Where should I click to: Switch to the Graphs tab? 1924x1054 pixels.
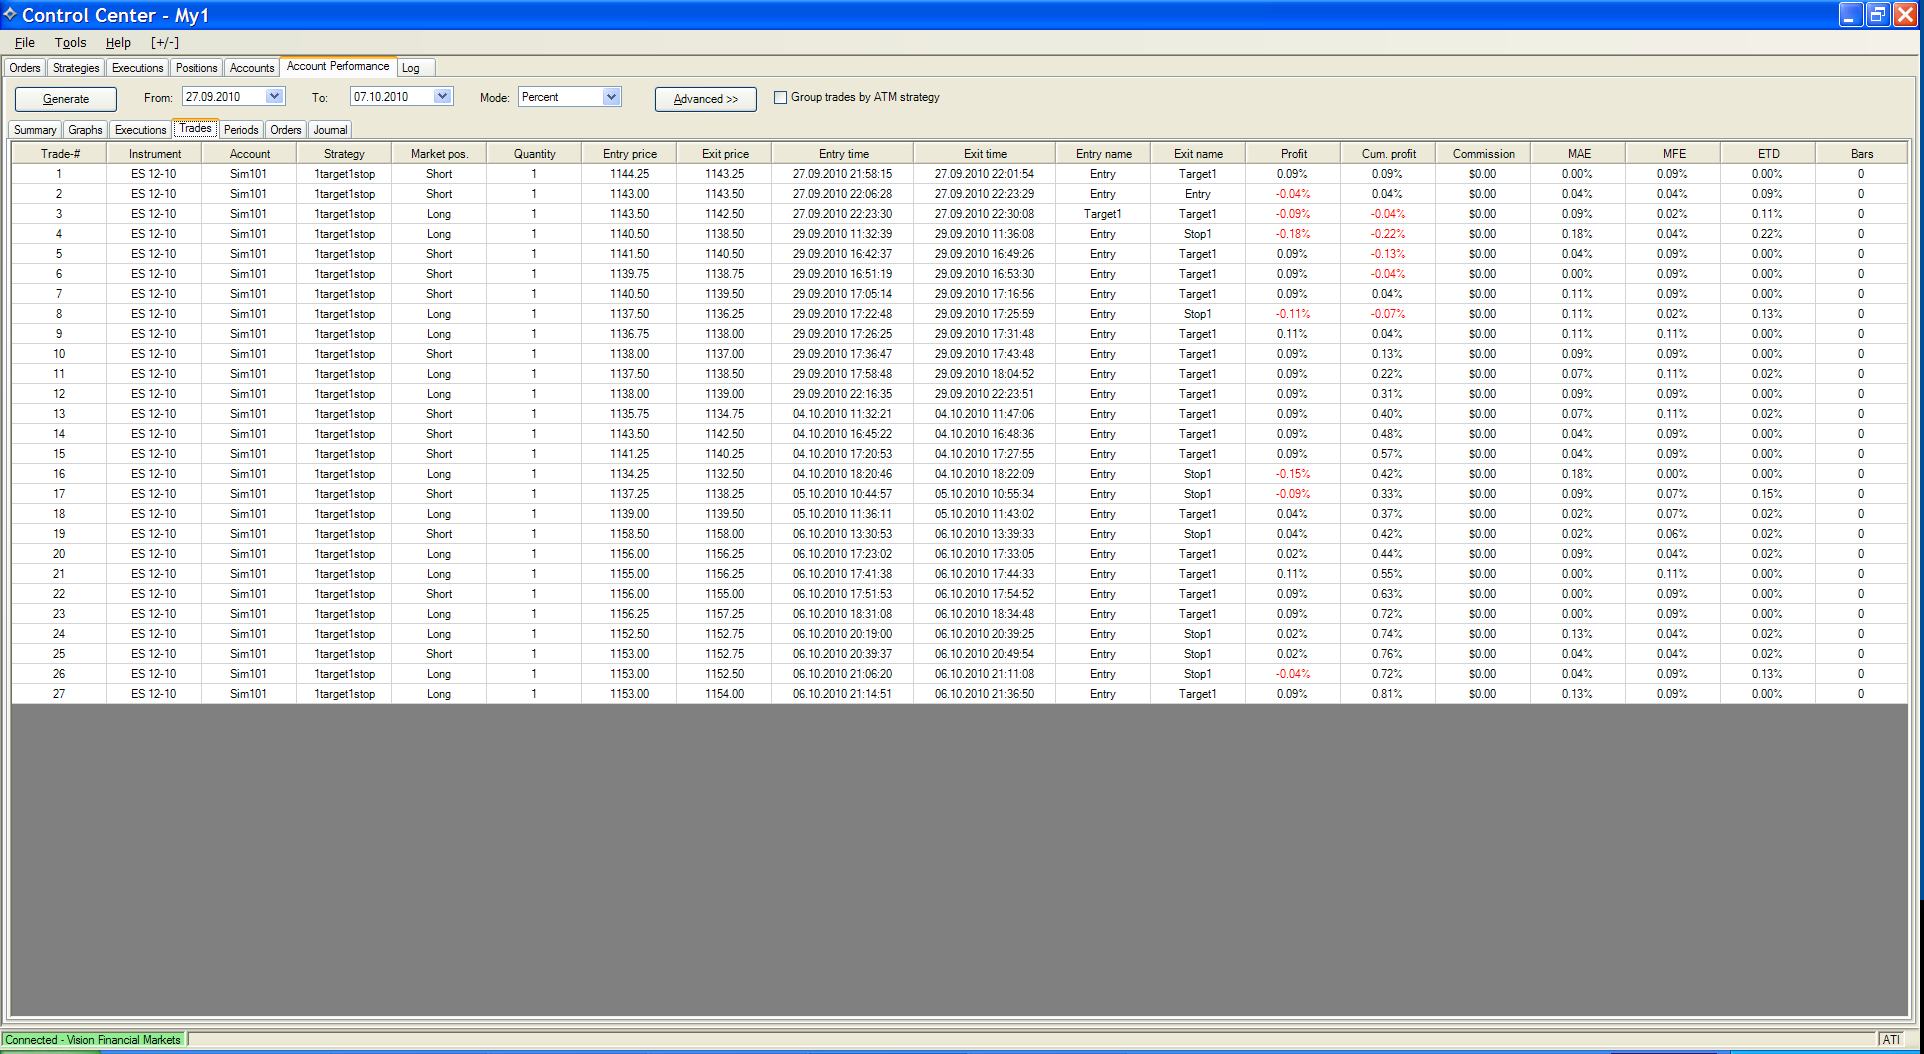(x=85, y=130)
